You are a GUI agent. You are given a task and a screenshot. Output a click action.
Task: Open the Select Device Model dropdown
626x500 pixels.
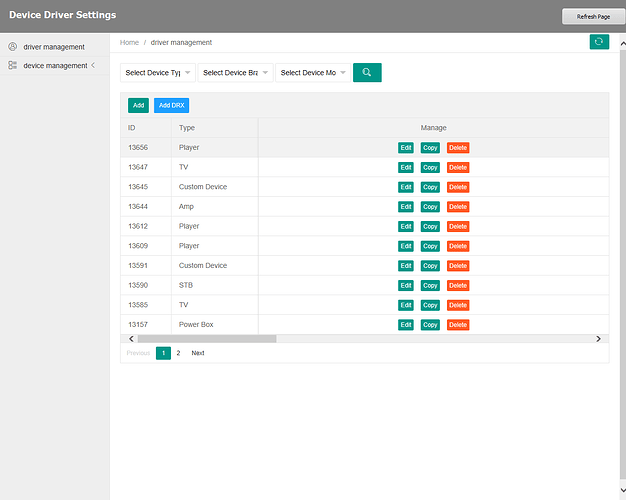coord(313,73)
